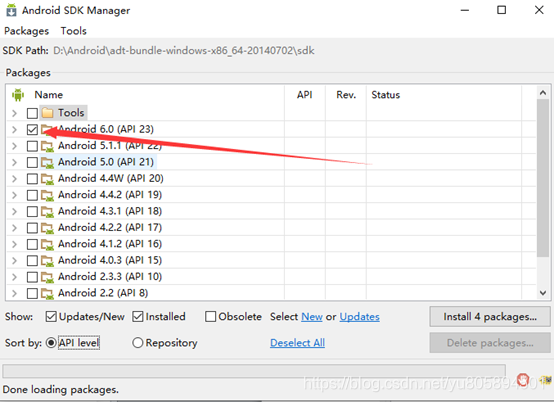This screenshot has height=402, width=554.
Task: Click the Android 4.0.3 (API 15) folder icon
Action: (47, 260)
